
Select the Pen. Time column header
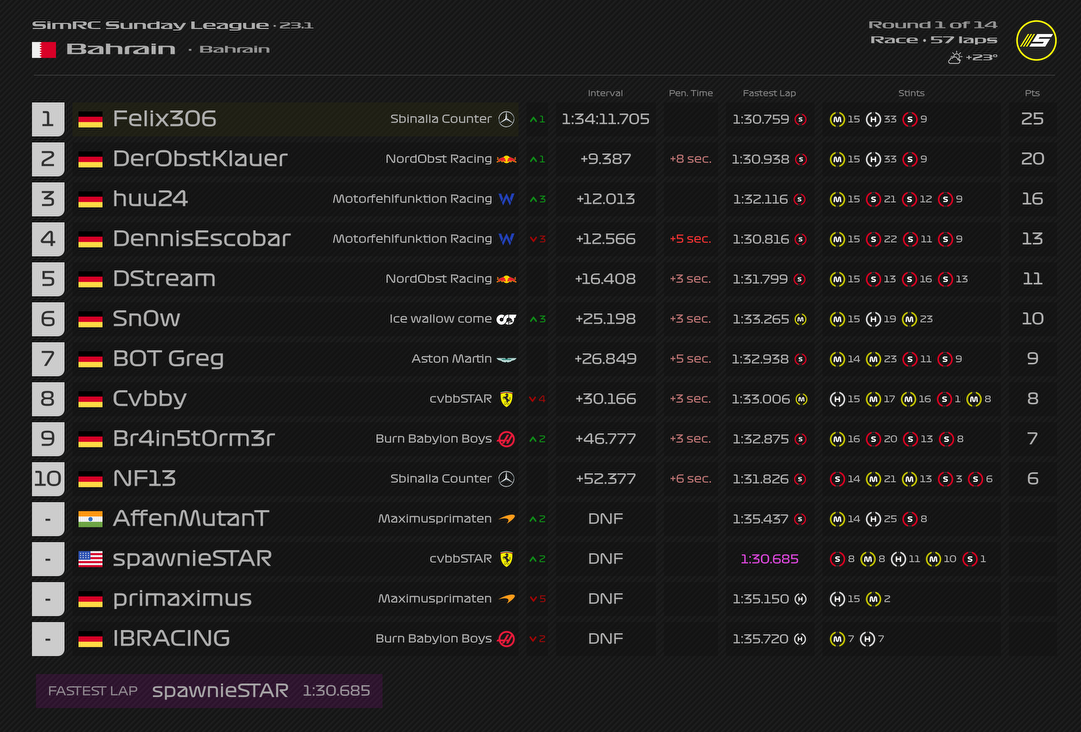(x=690, y=93)
